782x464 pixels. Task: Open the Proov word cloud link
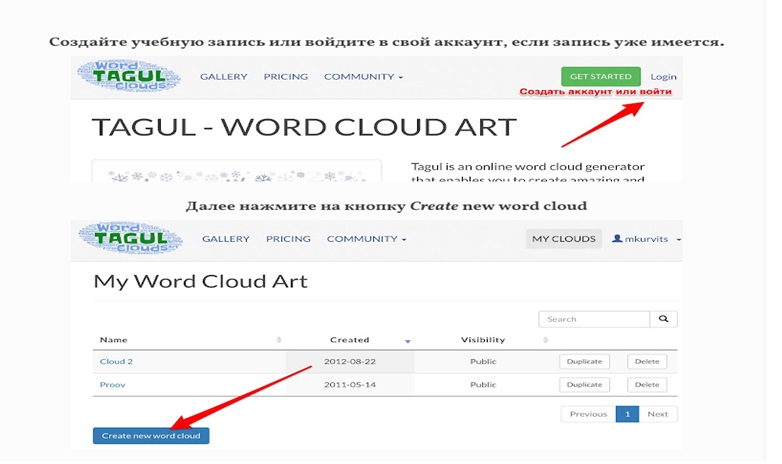click(x=113, y=385)
